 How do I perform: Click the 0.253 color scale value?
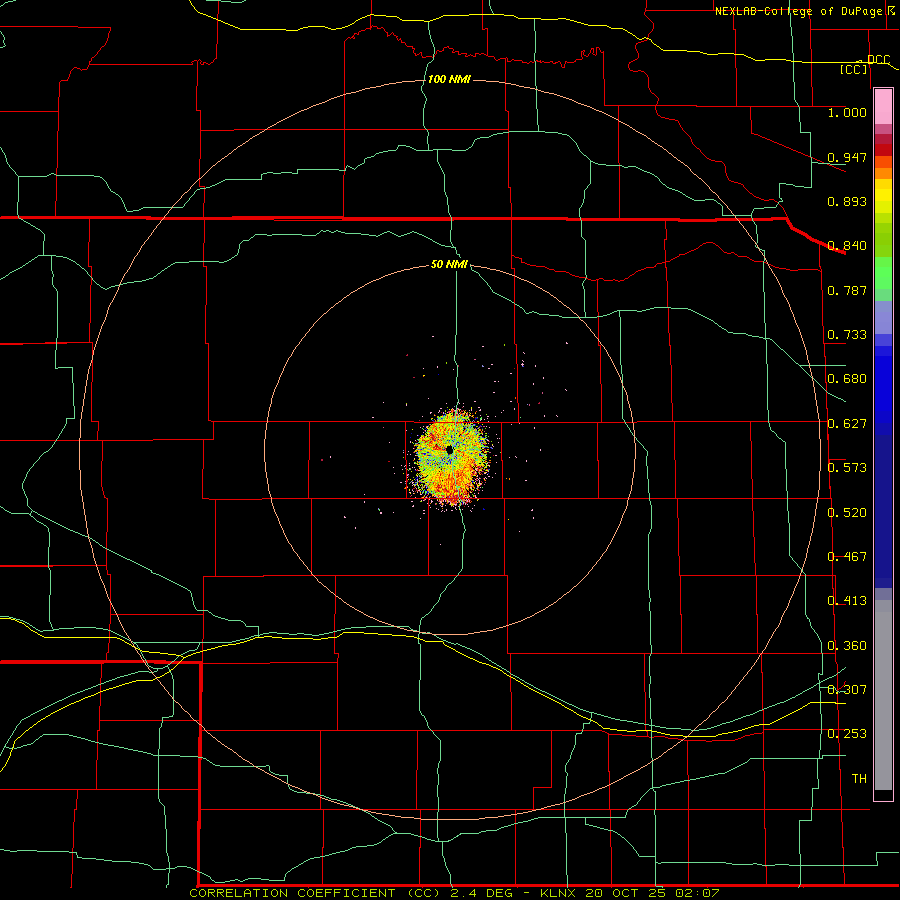tap(847, 734)
